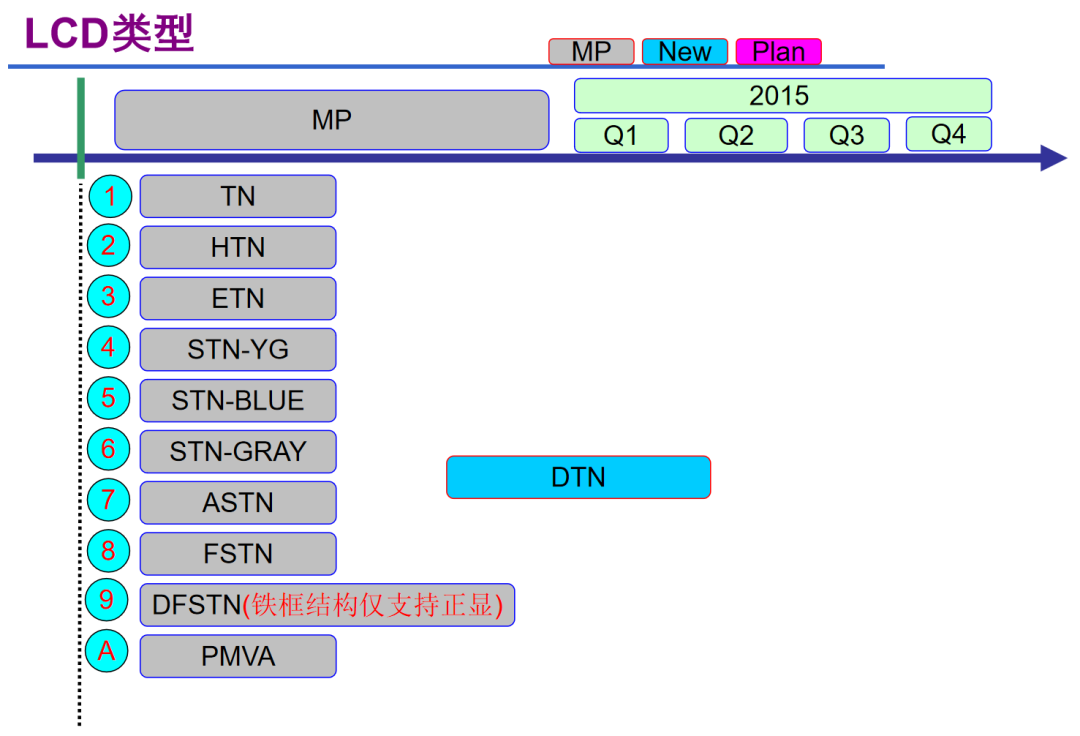
Task: Select the STN-BLUE box
Action: pyautogui.click(x=238, y=400)
